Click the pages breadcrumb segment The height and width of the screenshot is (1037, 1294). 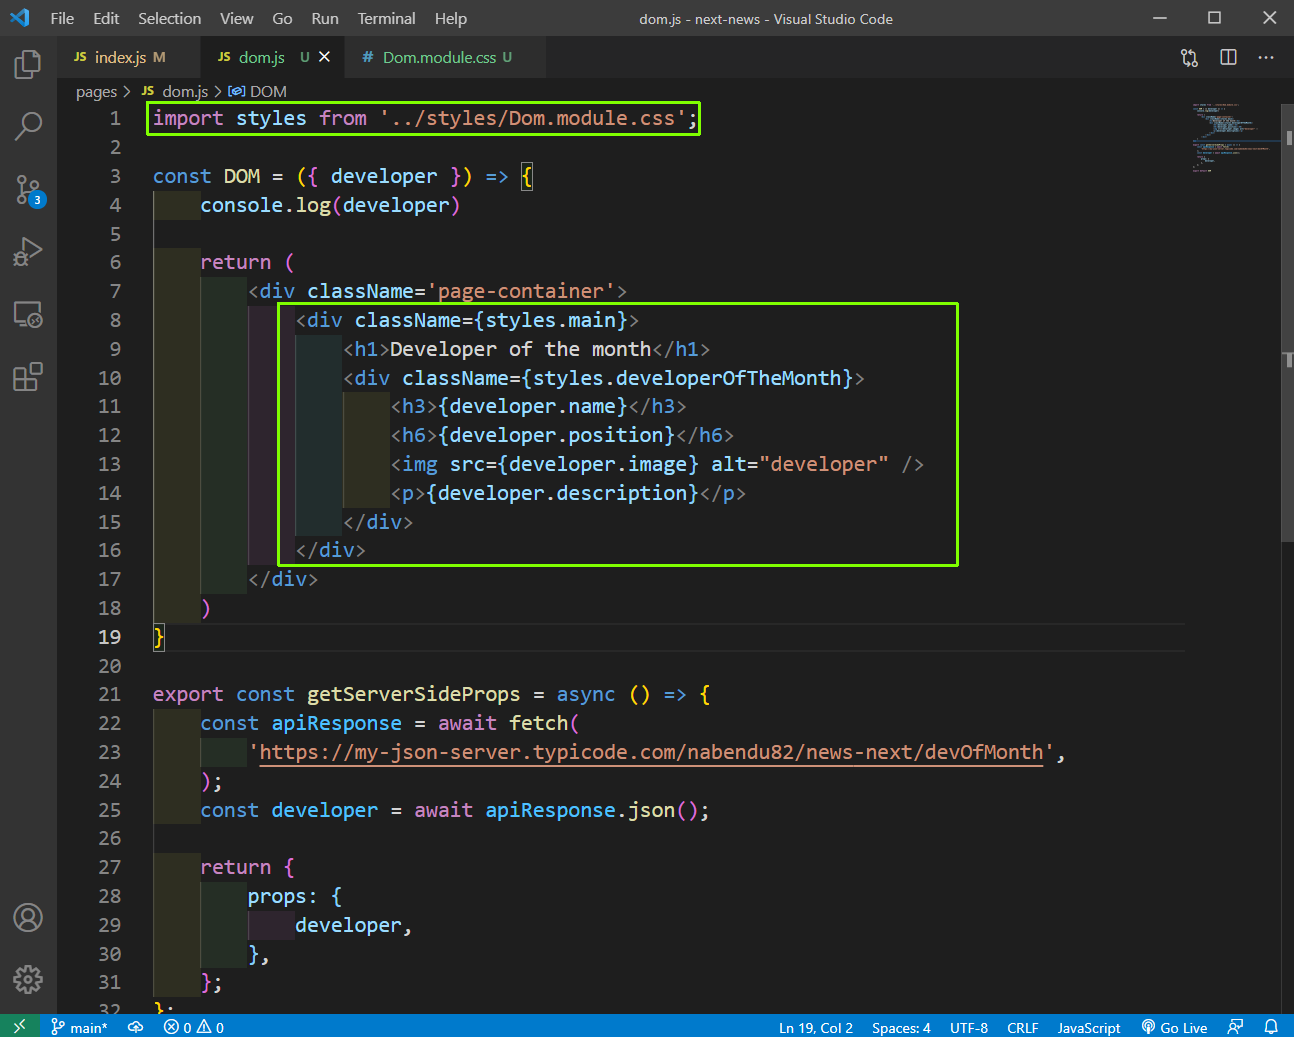point(96,91)
